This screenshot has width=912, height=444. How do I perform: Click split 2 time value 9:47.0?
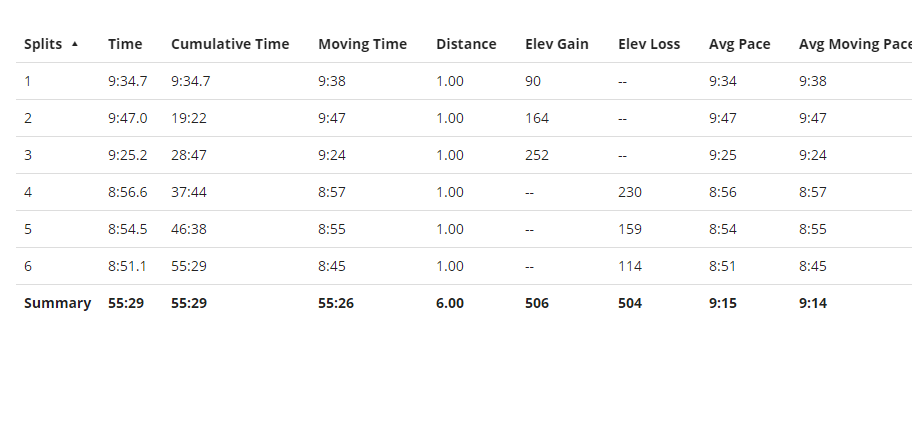tap(127, 118)
